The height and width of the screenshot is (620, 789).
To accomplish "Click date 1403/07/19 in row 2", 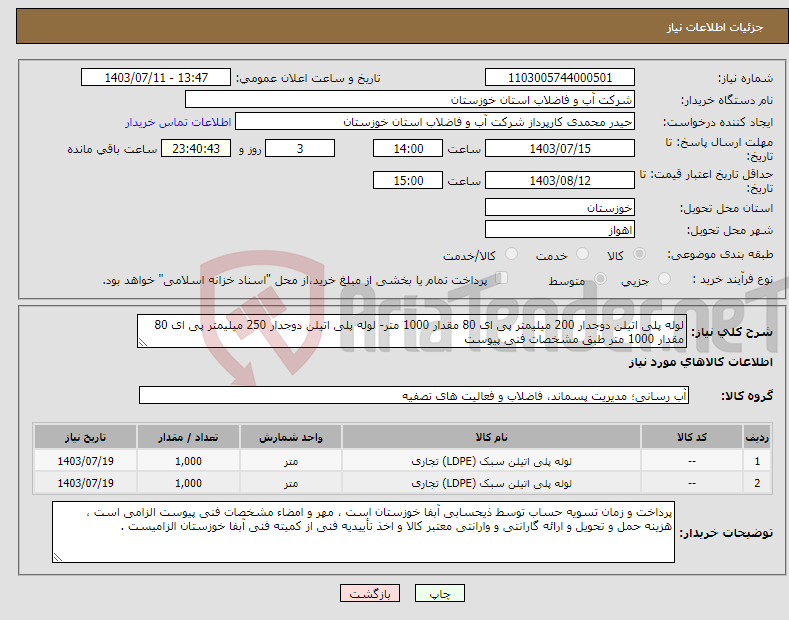I will (x=86, y=483).
